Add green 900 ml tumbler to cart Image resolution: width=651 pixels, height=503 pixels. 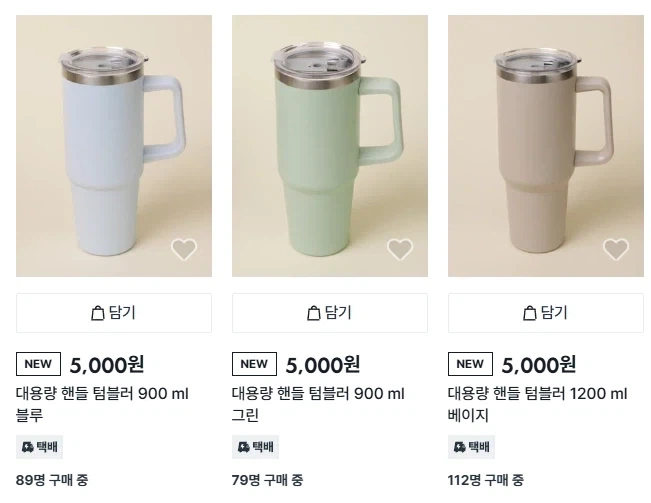click(330, 313)
